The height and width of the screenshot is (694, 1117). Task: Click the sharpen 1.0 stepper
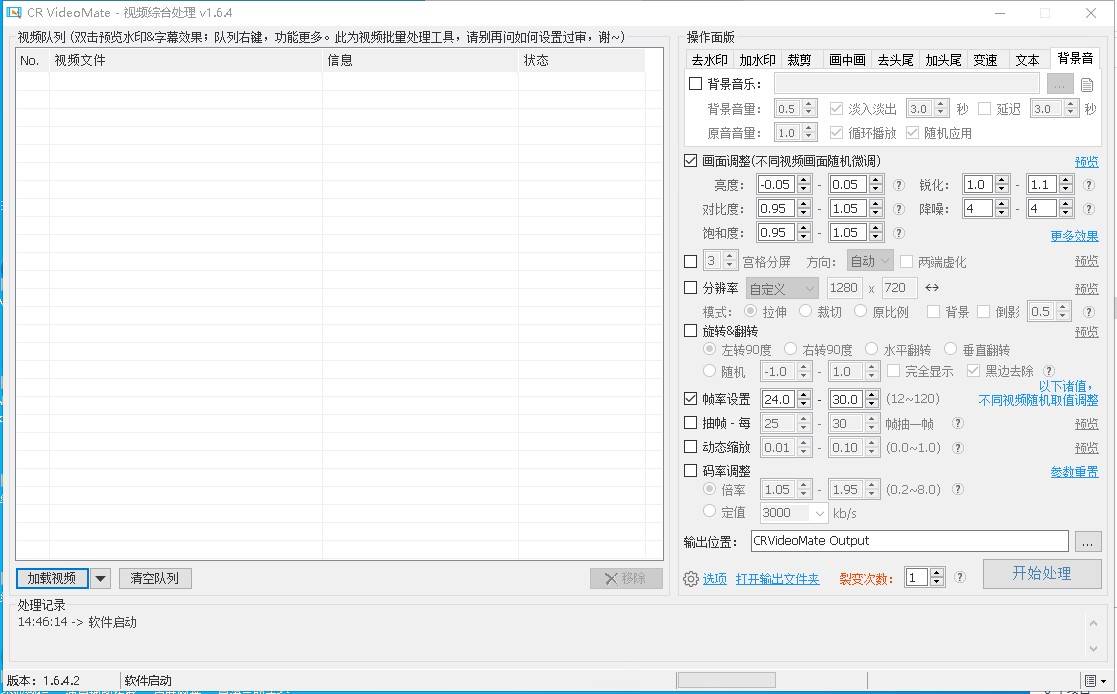click(1002, 185)
